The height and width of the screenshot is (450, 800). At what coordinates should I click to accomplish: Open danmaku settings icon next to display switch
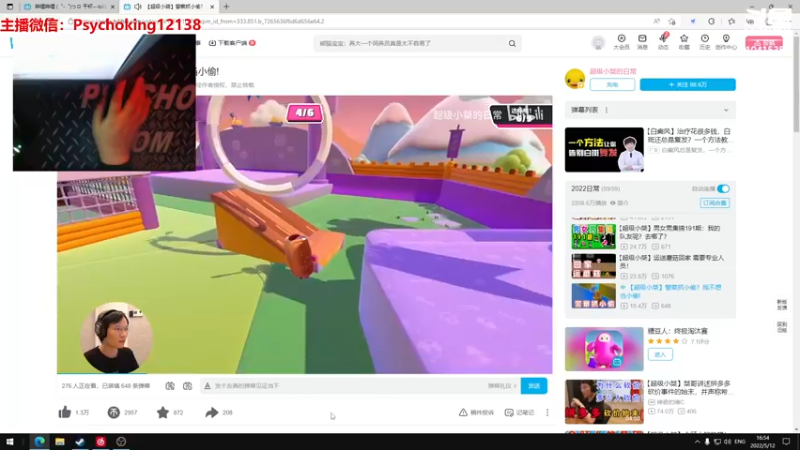187,386
